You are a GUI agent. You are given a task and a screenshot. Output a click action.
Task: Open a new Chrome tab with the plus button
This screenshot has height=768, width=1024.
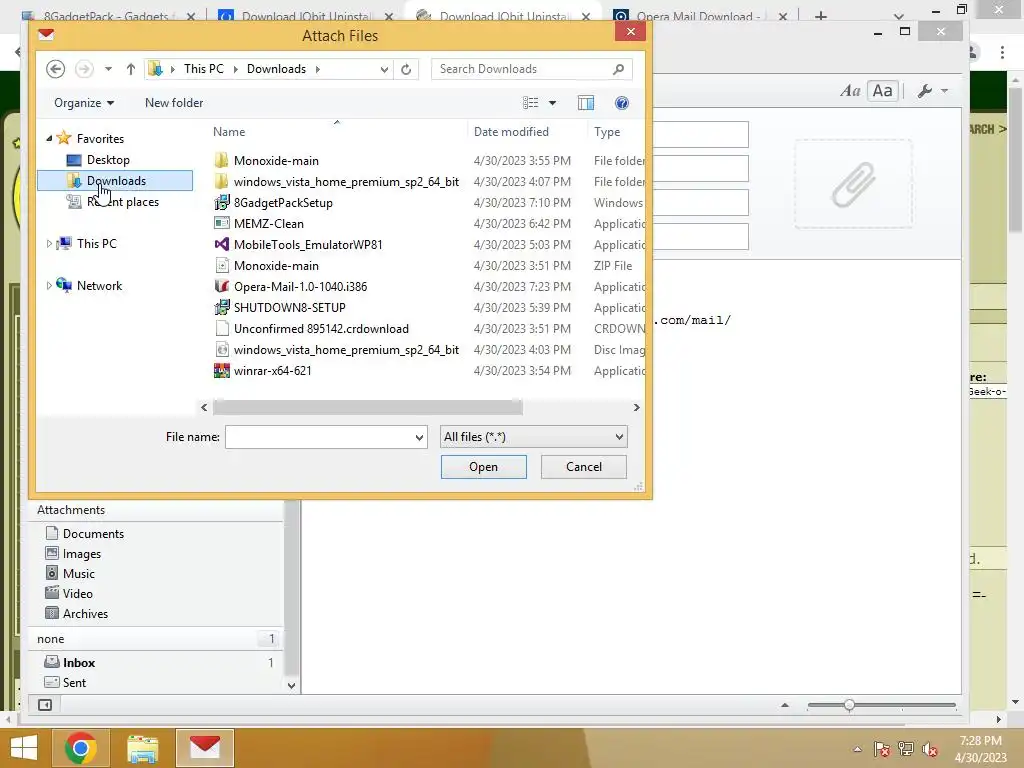(821, 16)
